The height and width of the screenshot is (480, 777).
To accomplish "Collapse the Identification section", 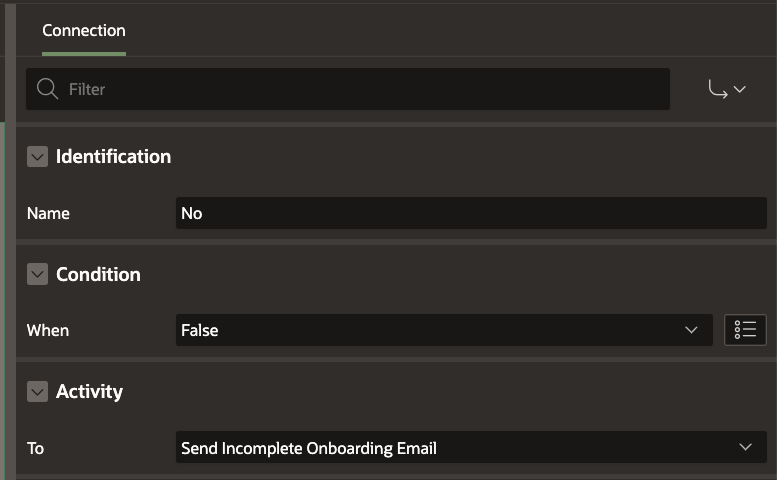I will click(38, 157).
